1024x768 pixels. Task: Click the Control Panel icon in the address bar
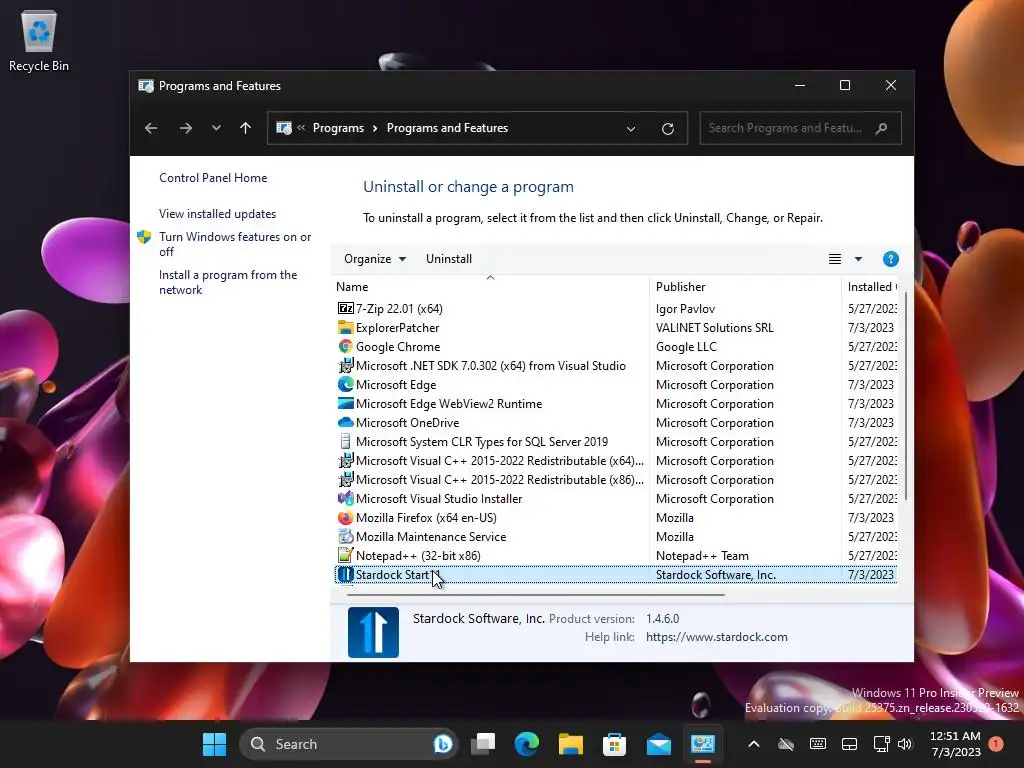pyautogui.click(x=284, y=128)
